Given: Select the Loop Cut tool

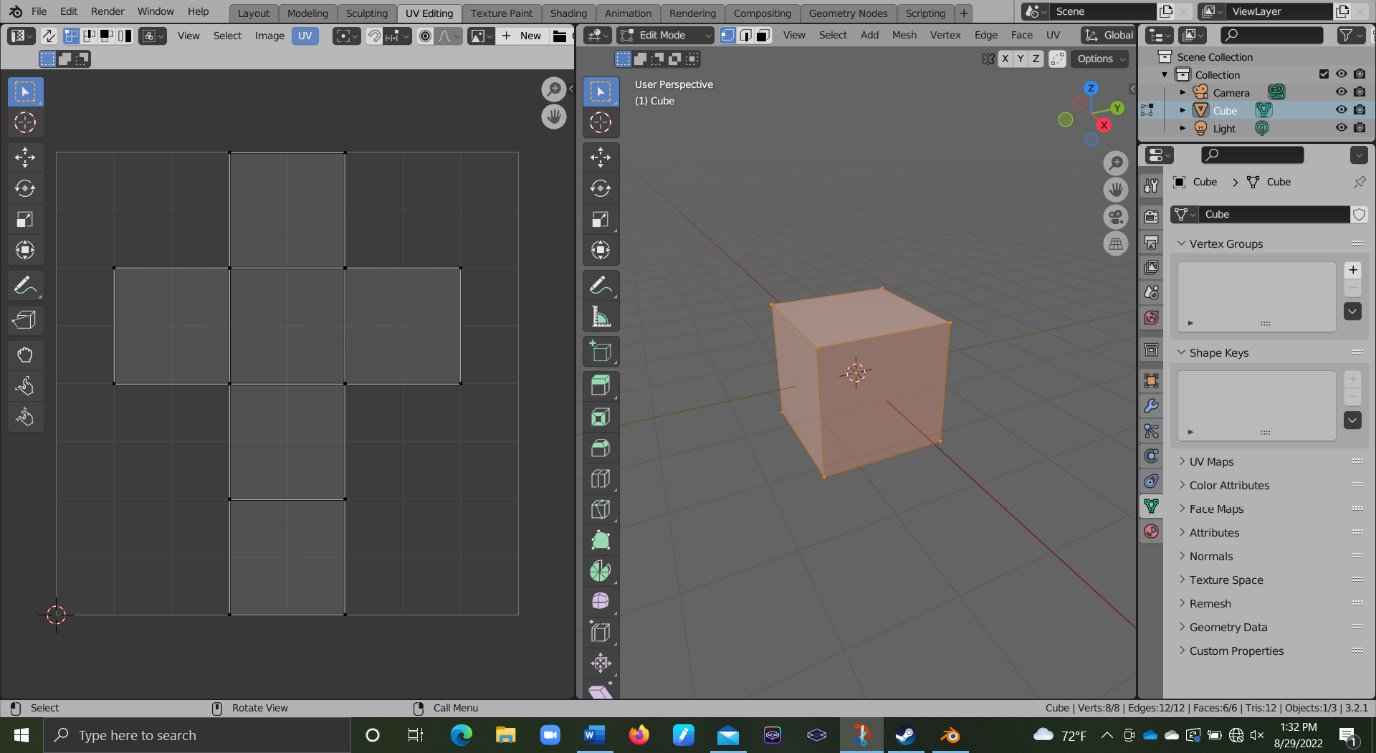Looking at the screenshot, I should (601, 478).
